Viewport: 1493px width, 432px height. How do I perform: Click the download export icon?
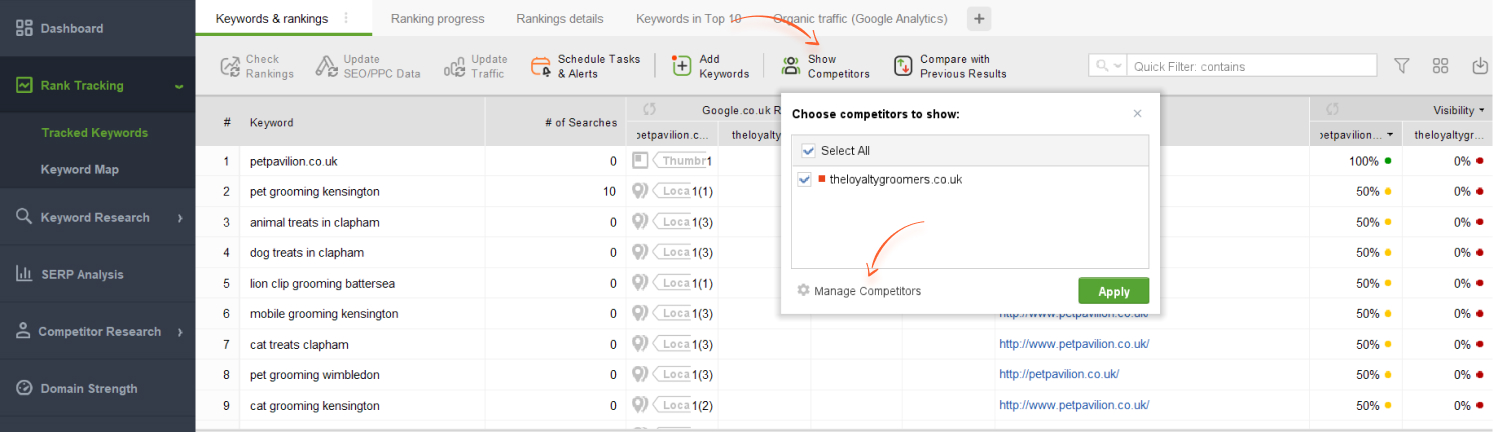(1481, 65)
